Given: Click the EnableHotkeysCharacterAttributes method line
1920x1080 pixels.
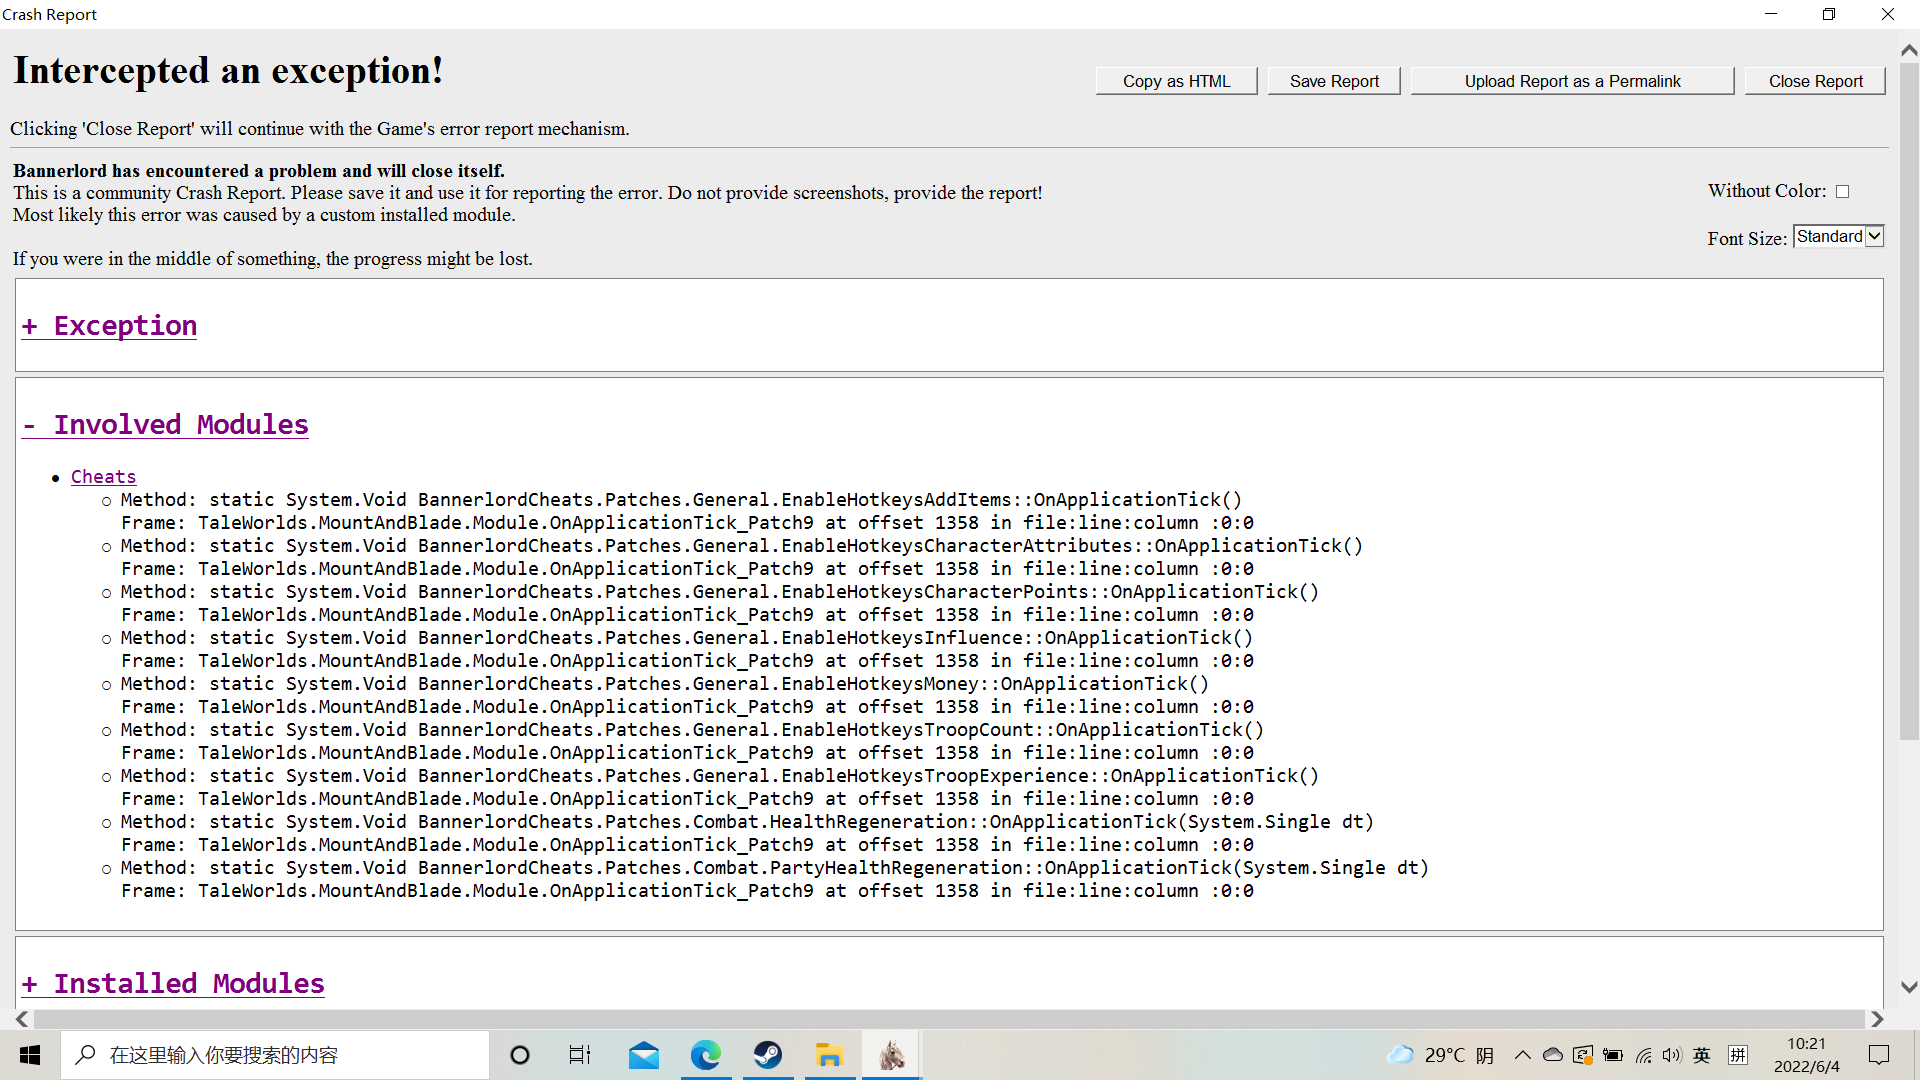Looking at the screenshot, I should [x=742, y=546].
